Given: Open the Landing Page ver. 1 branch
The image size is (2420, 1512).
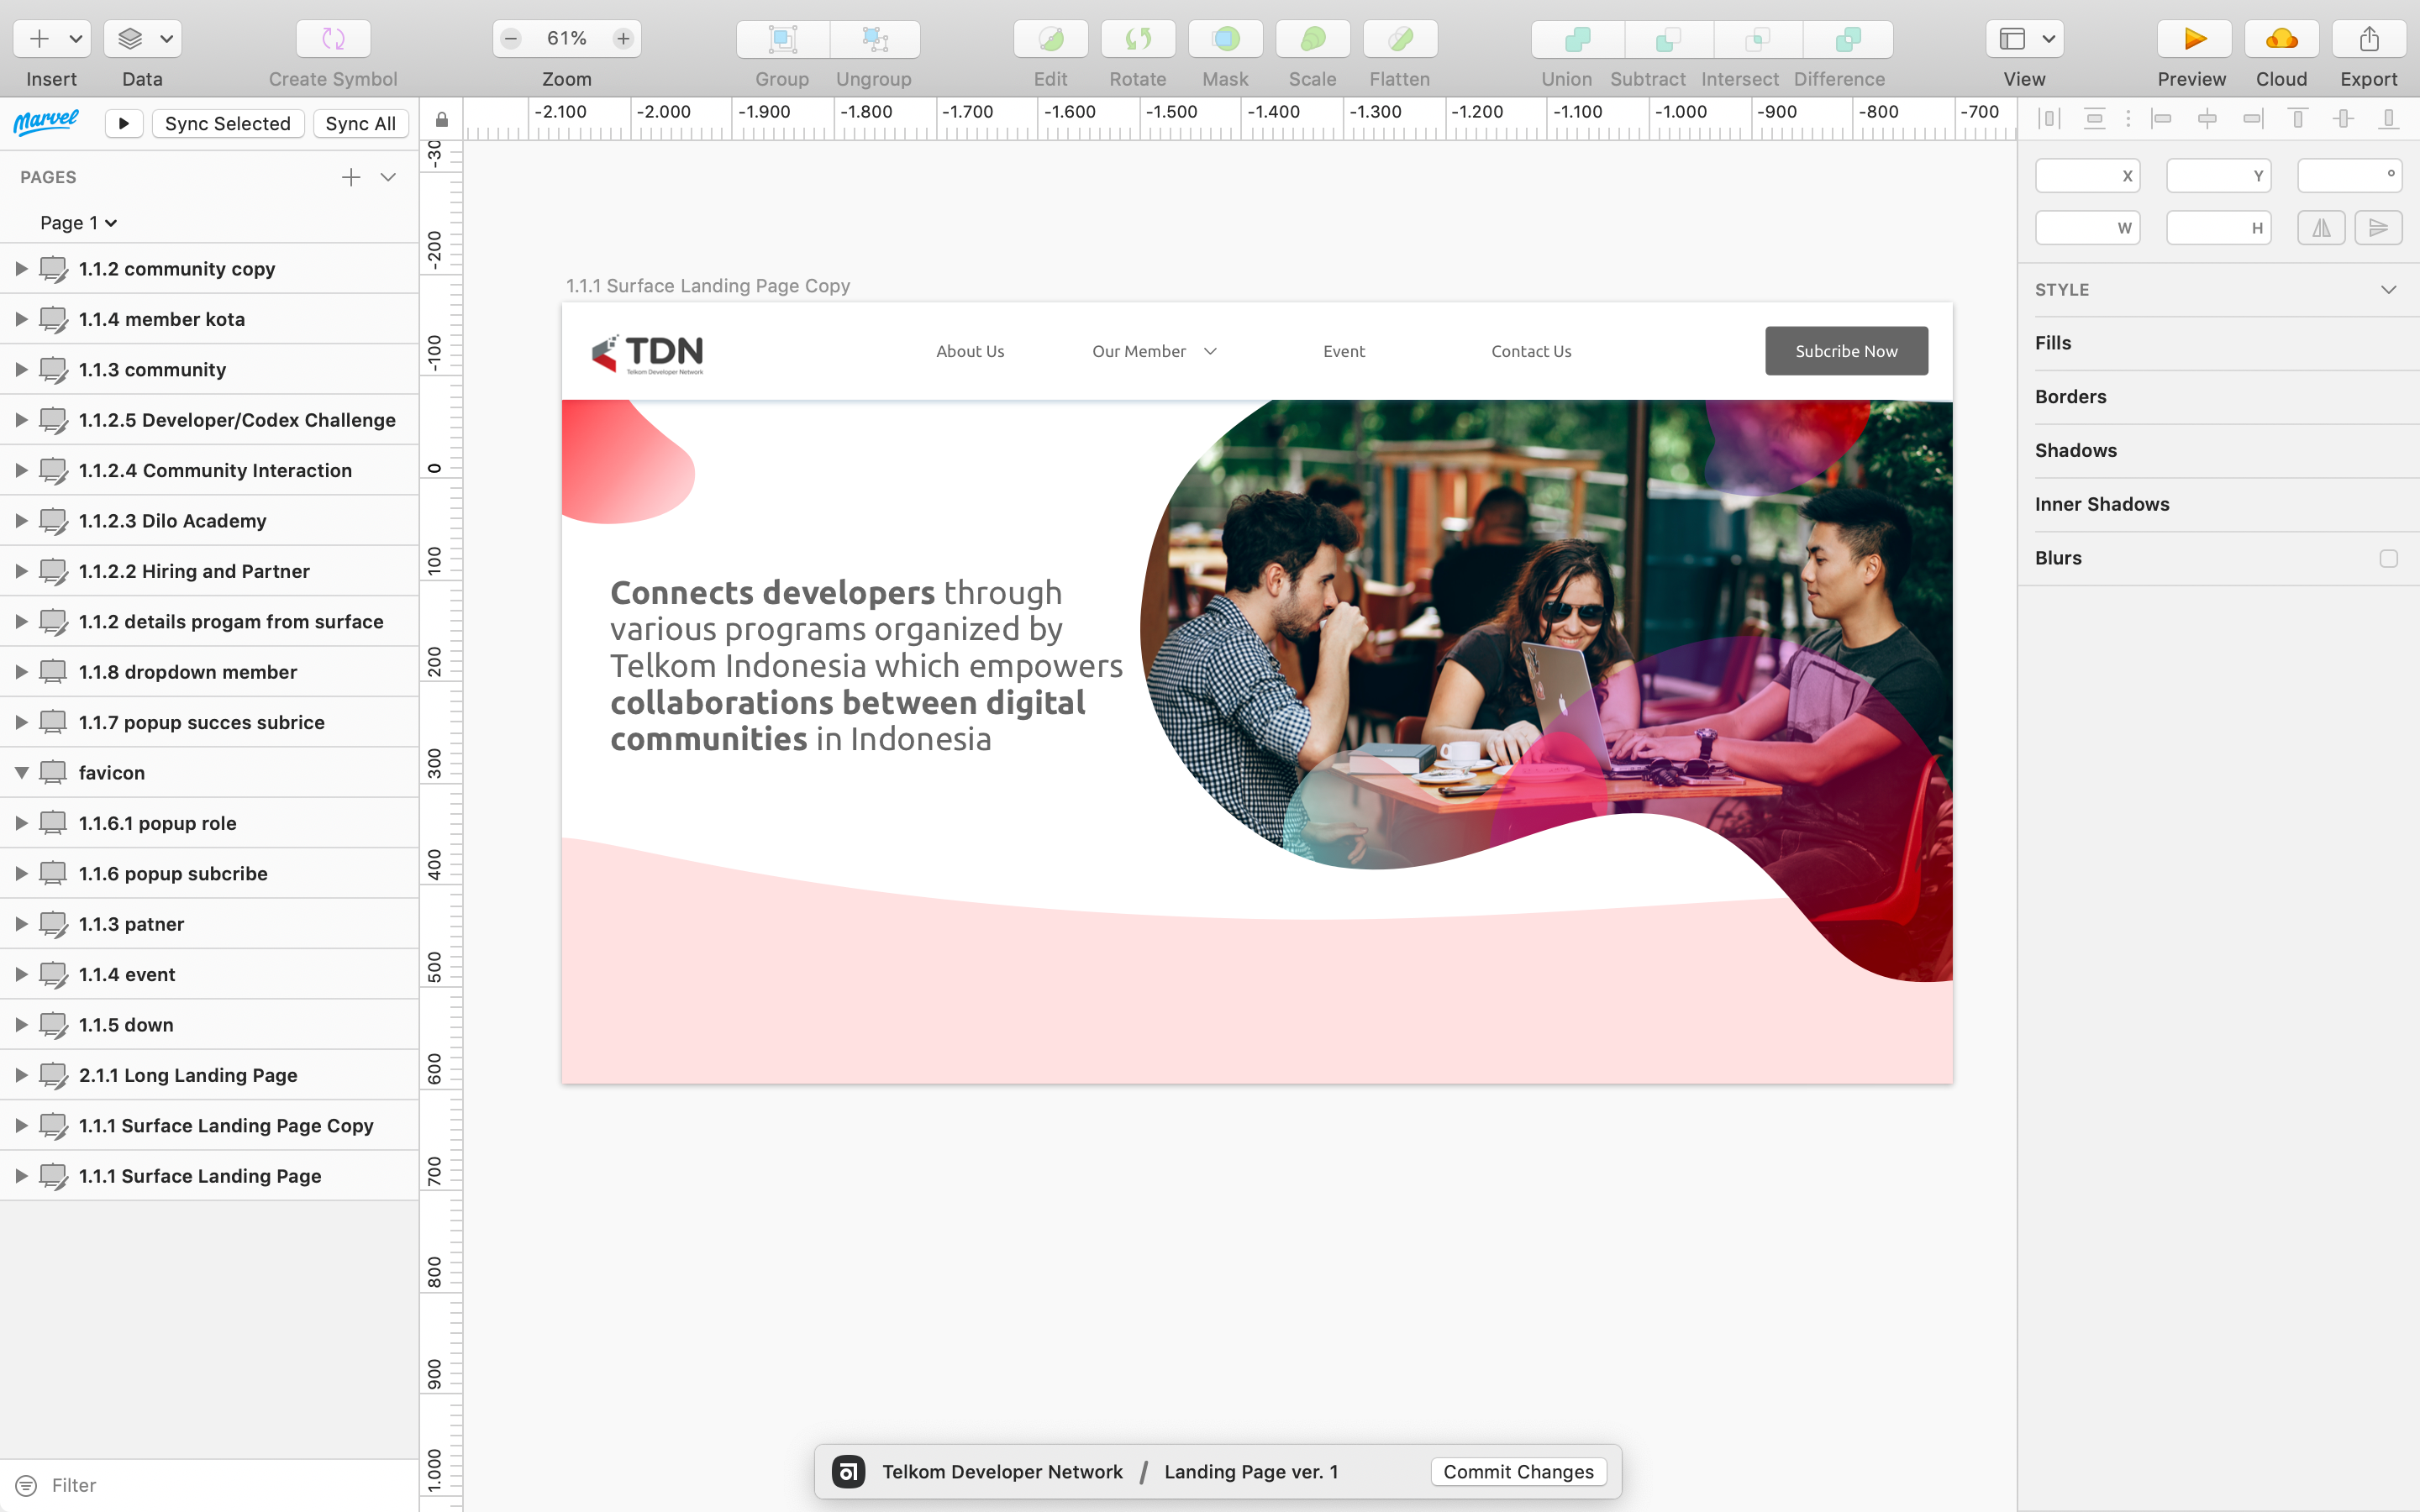Looking at the screenshot, I should pos(1251,1471).
